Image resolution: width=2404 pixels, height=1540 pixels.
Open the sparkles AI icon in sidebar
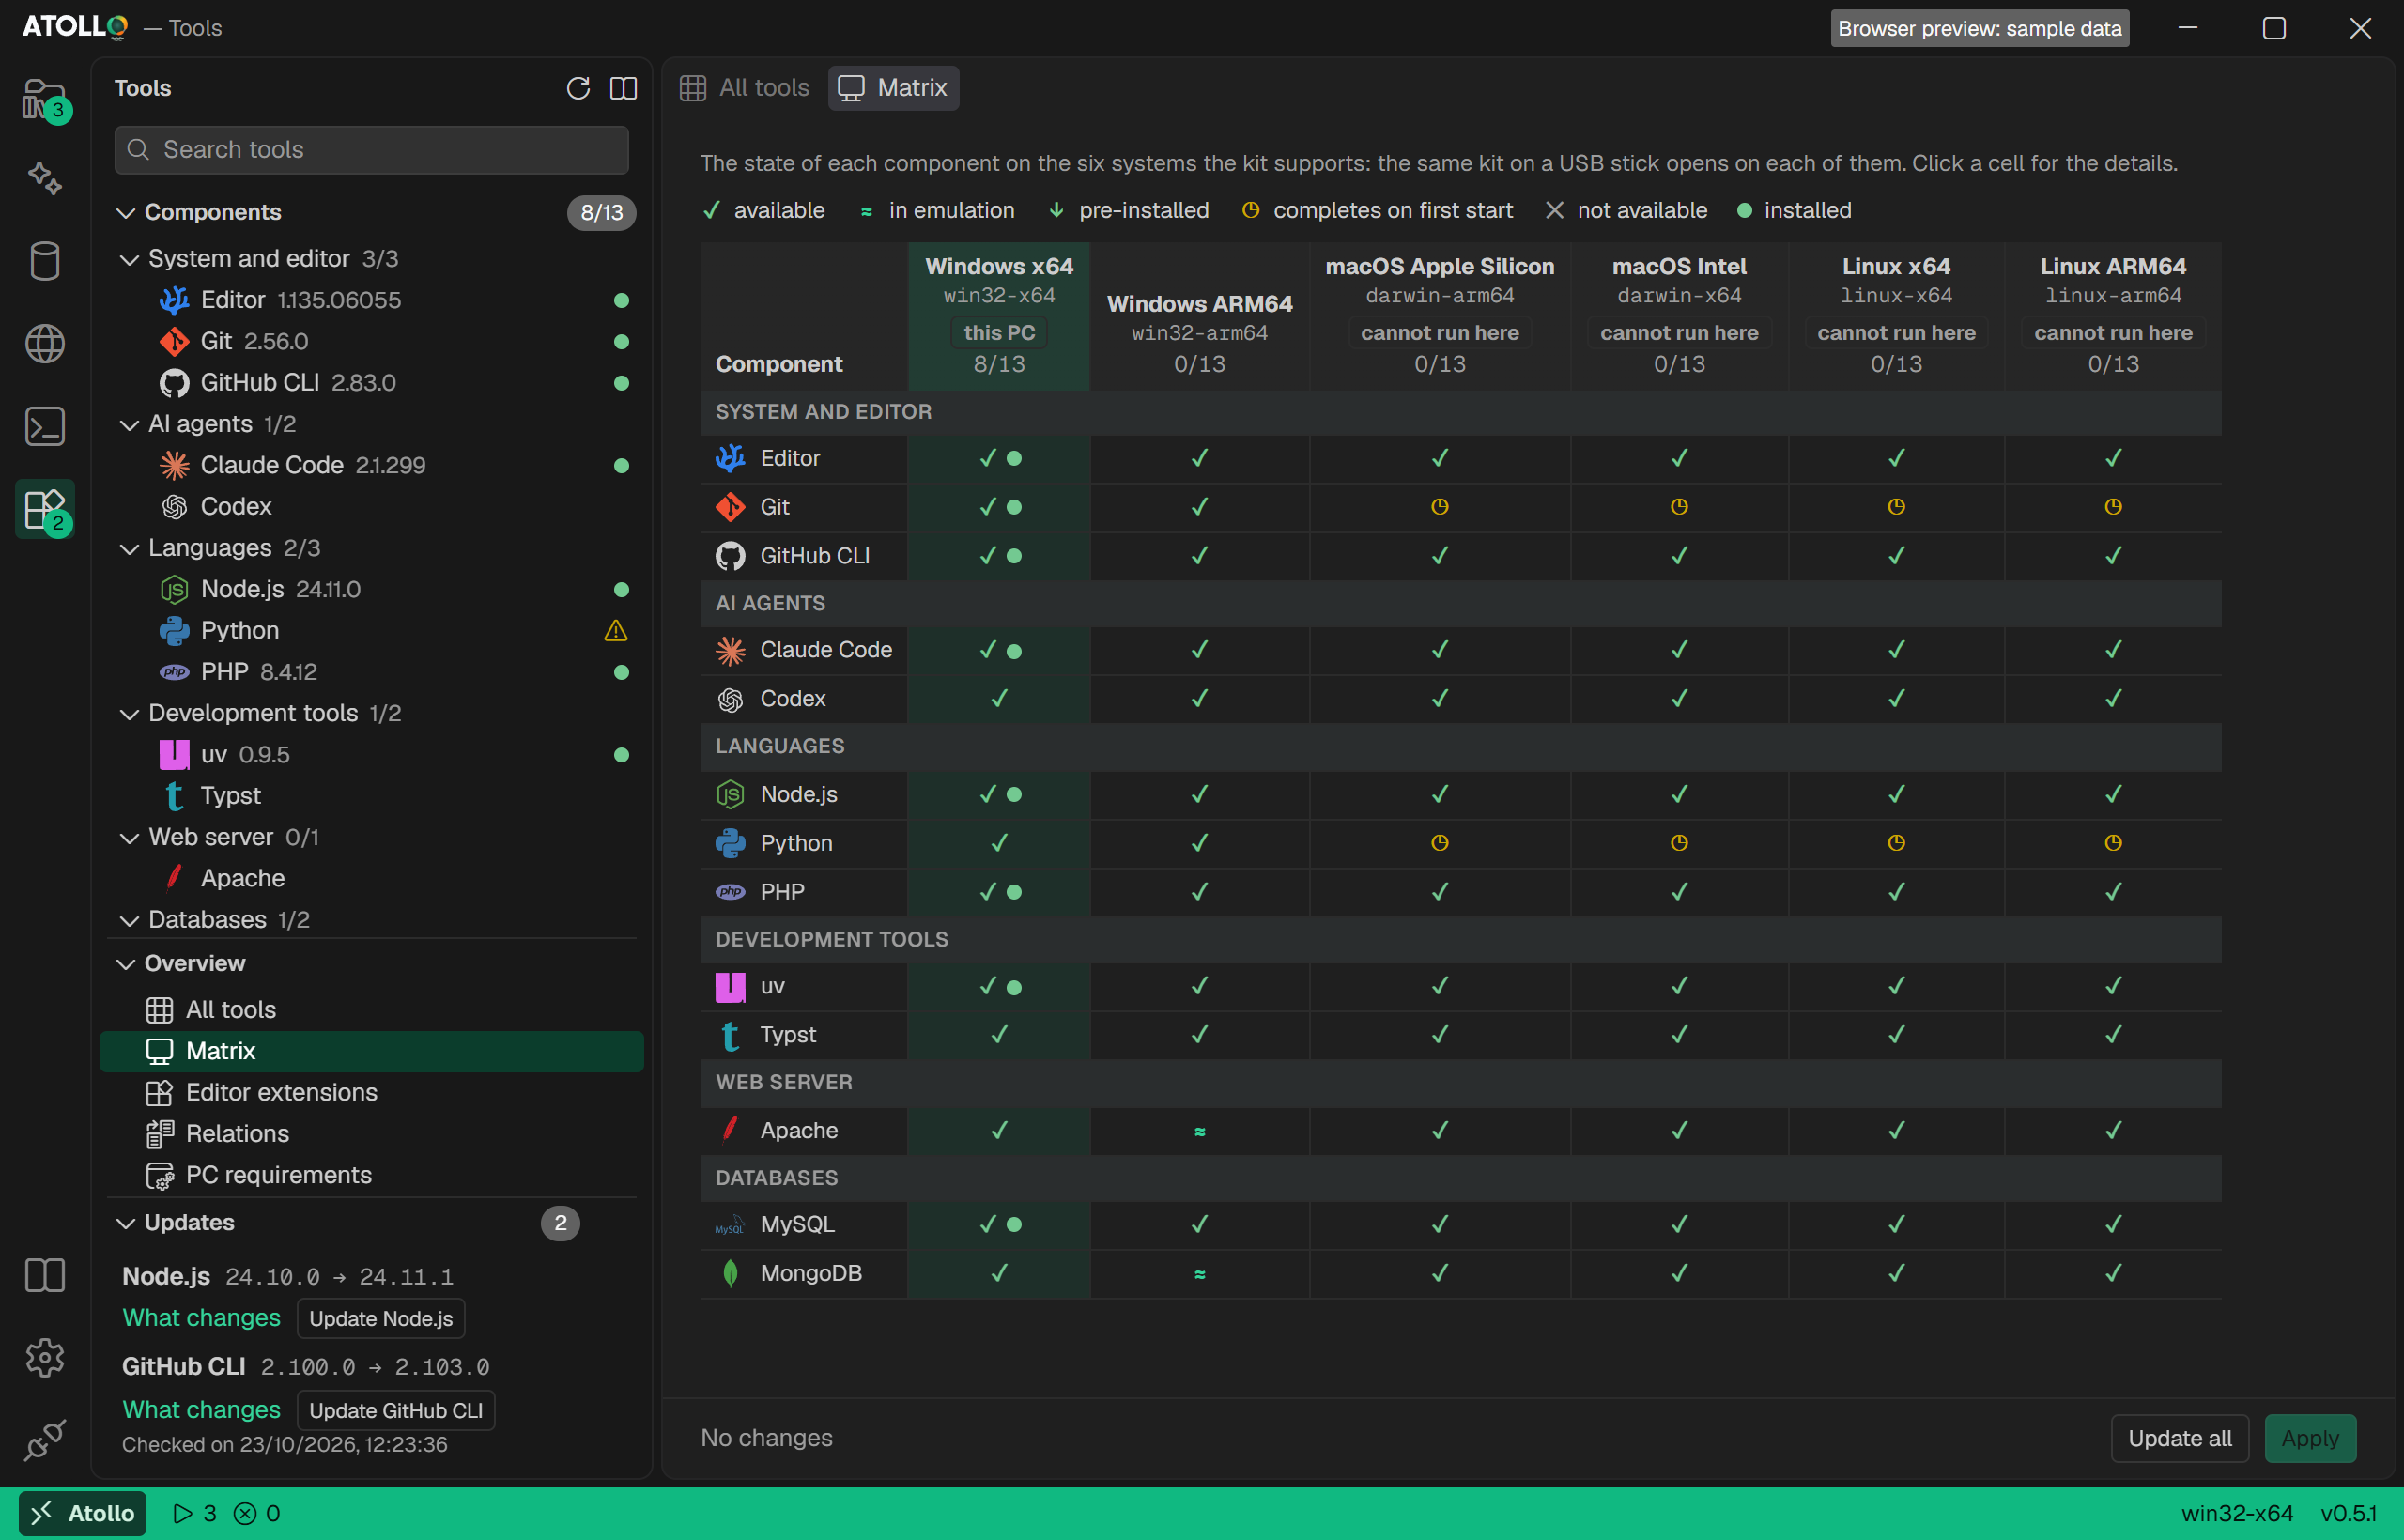click(x=45, y=178)
